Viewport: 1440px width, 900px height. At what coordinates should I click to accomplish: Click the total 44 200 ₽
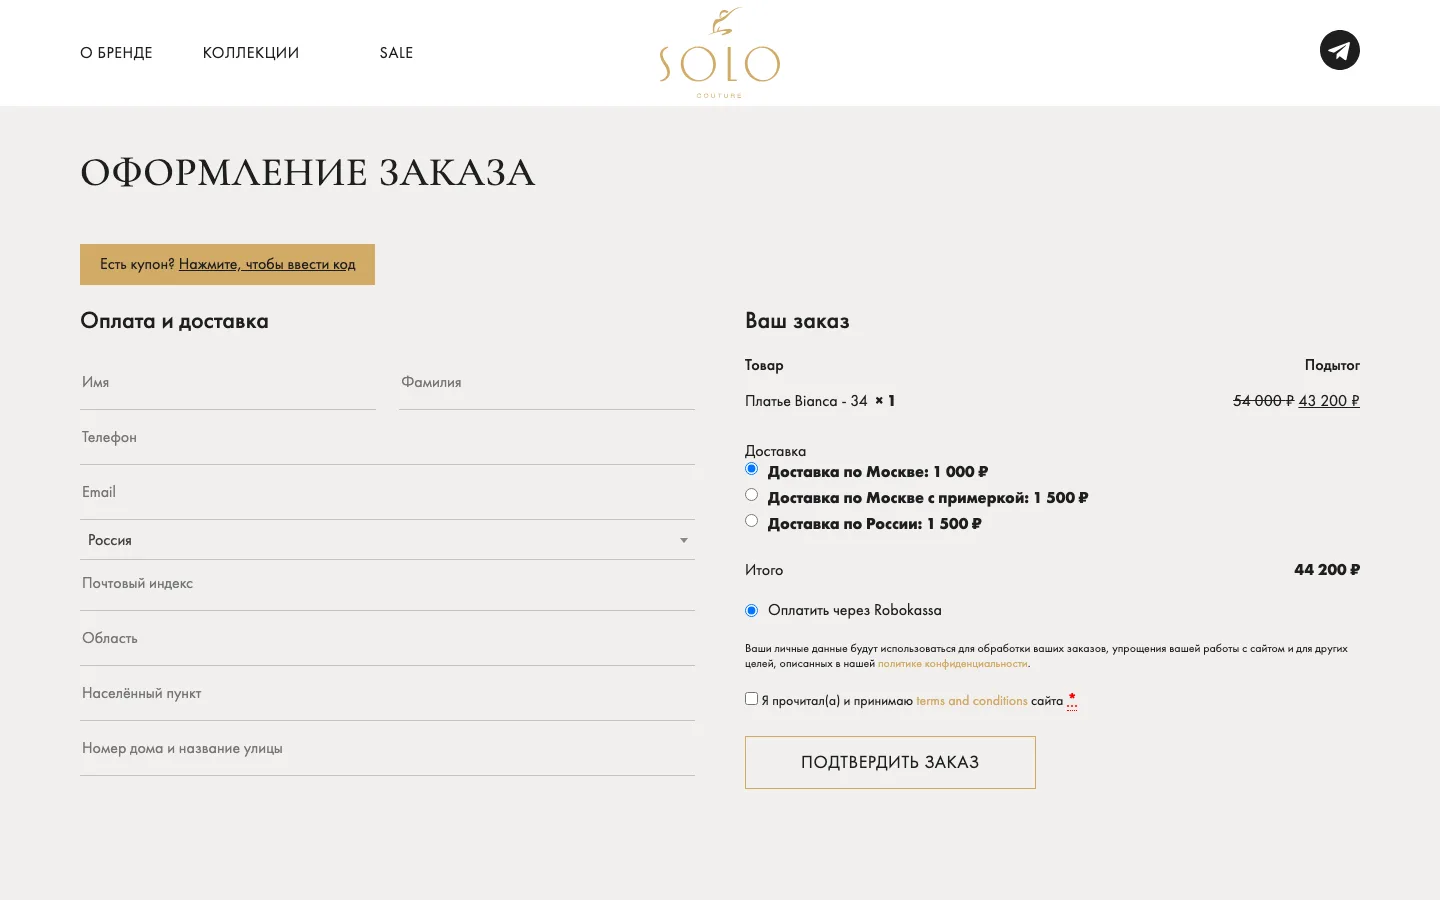(1327, 570)
